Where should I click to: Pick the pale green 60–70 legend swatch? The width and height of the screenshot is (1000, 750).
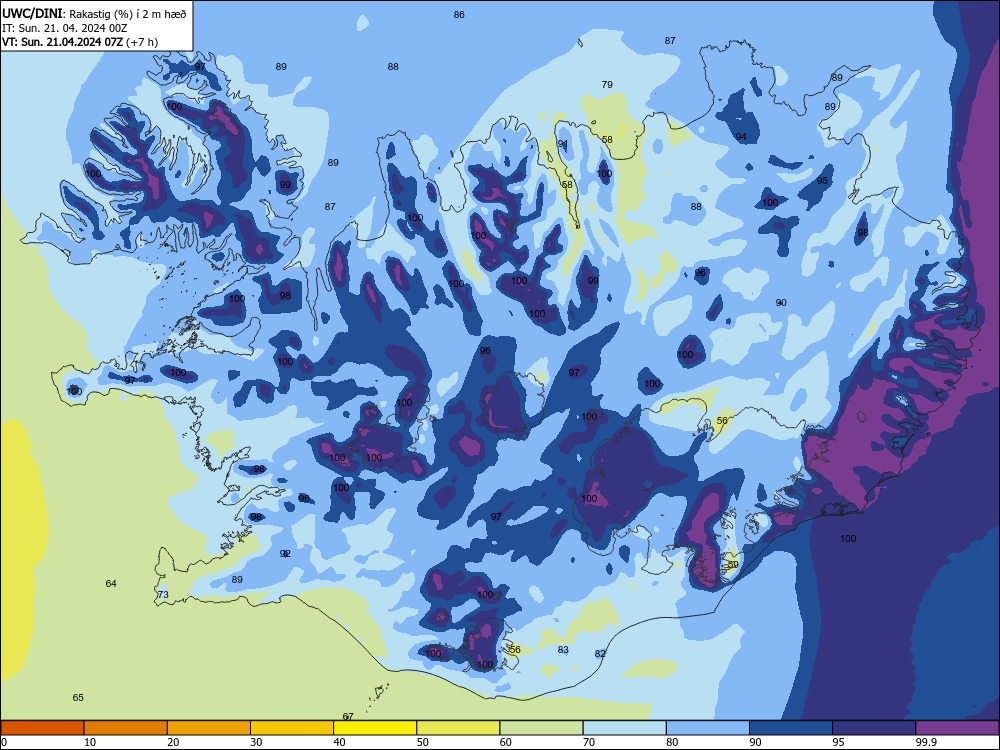click(541, 728)
